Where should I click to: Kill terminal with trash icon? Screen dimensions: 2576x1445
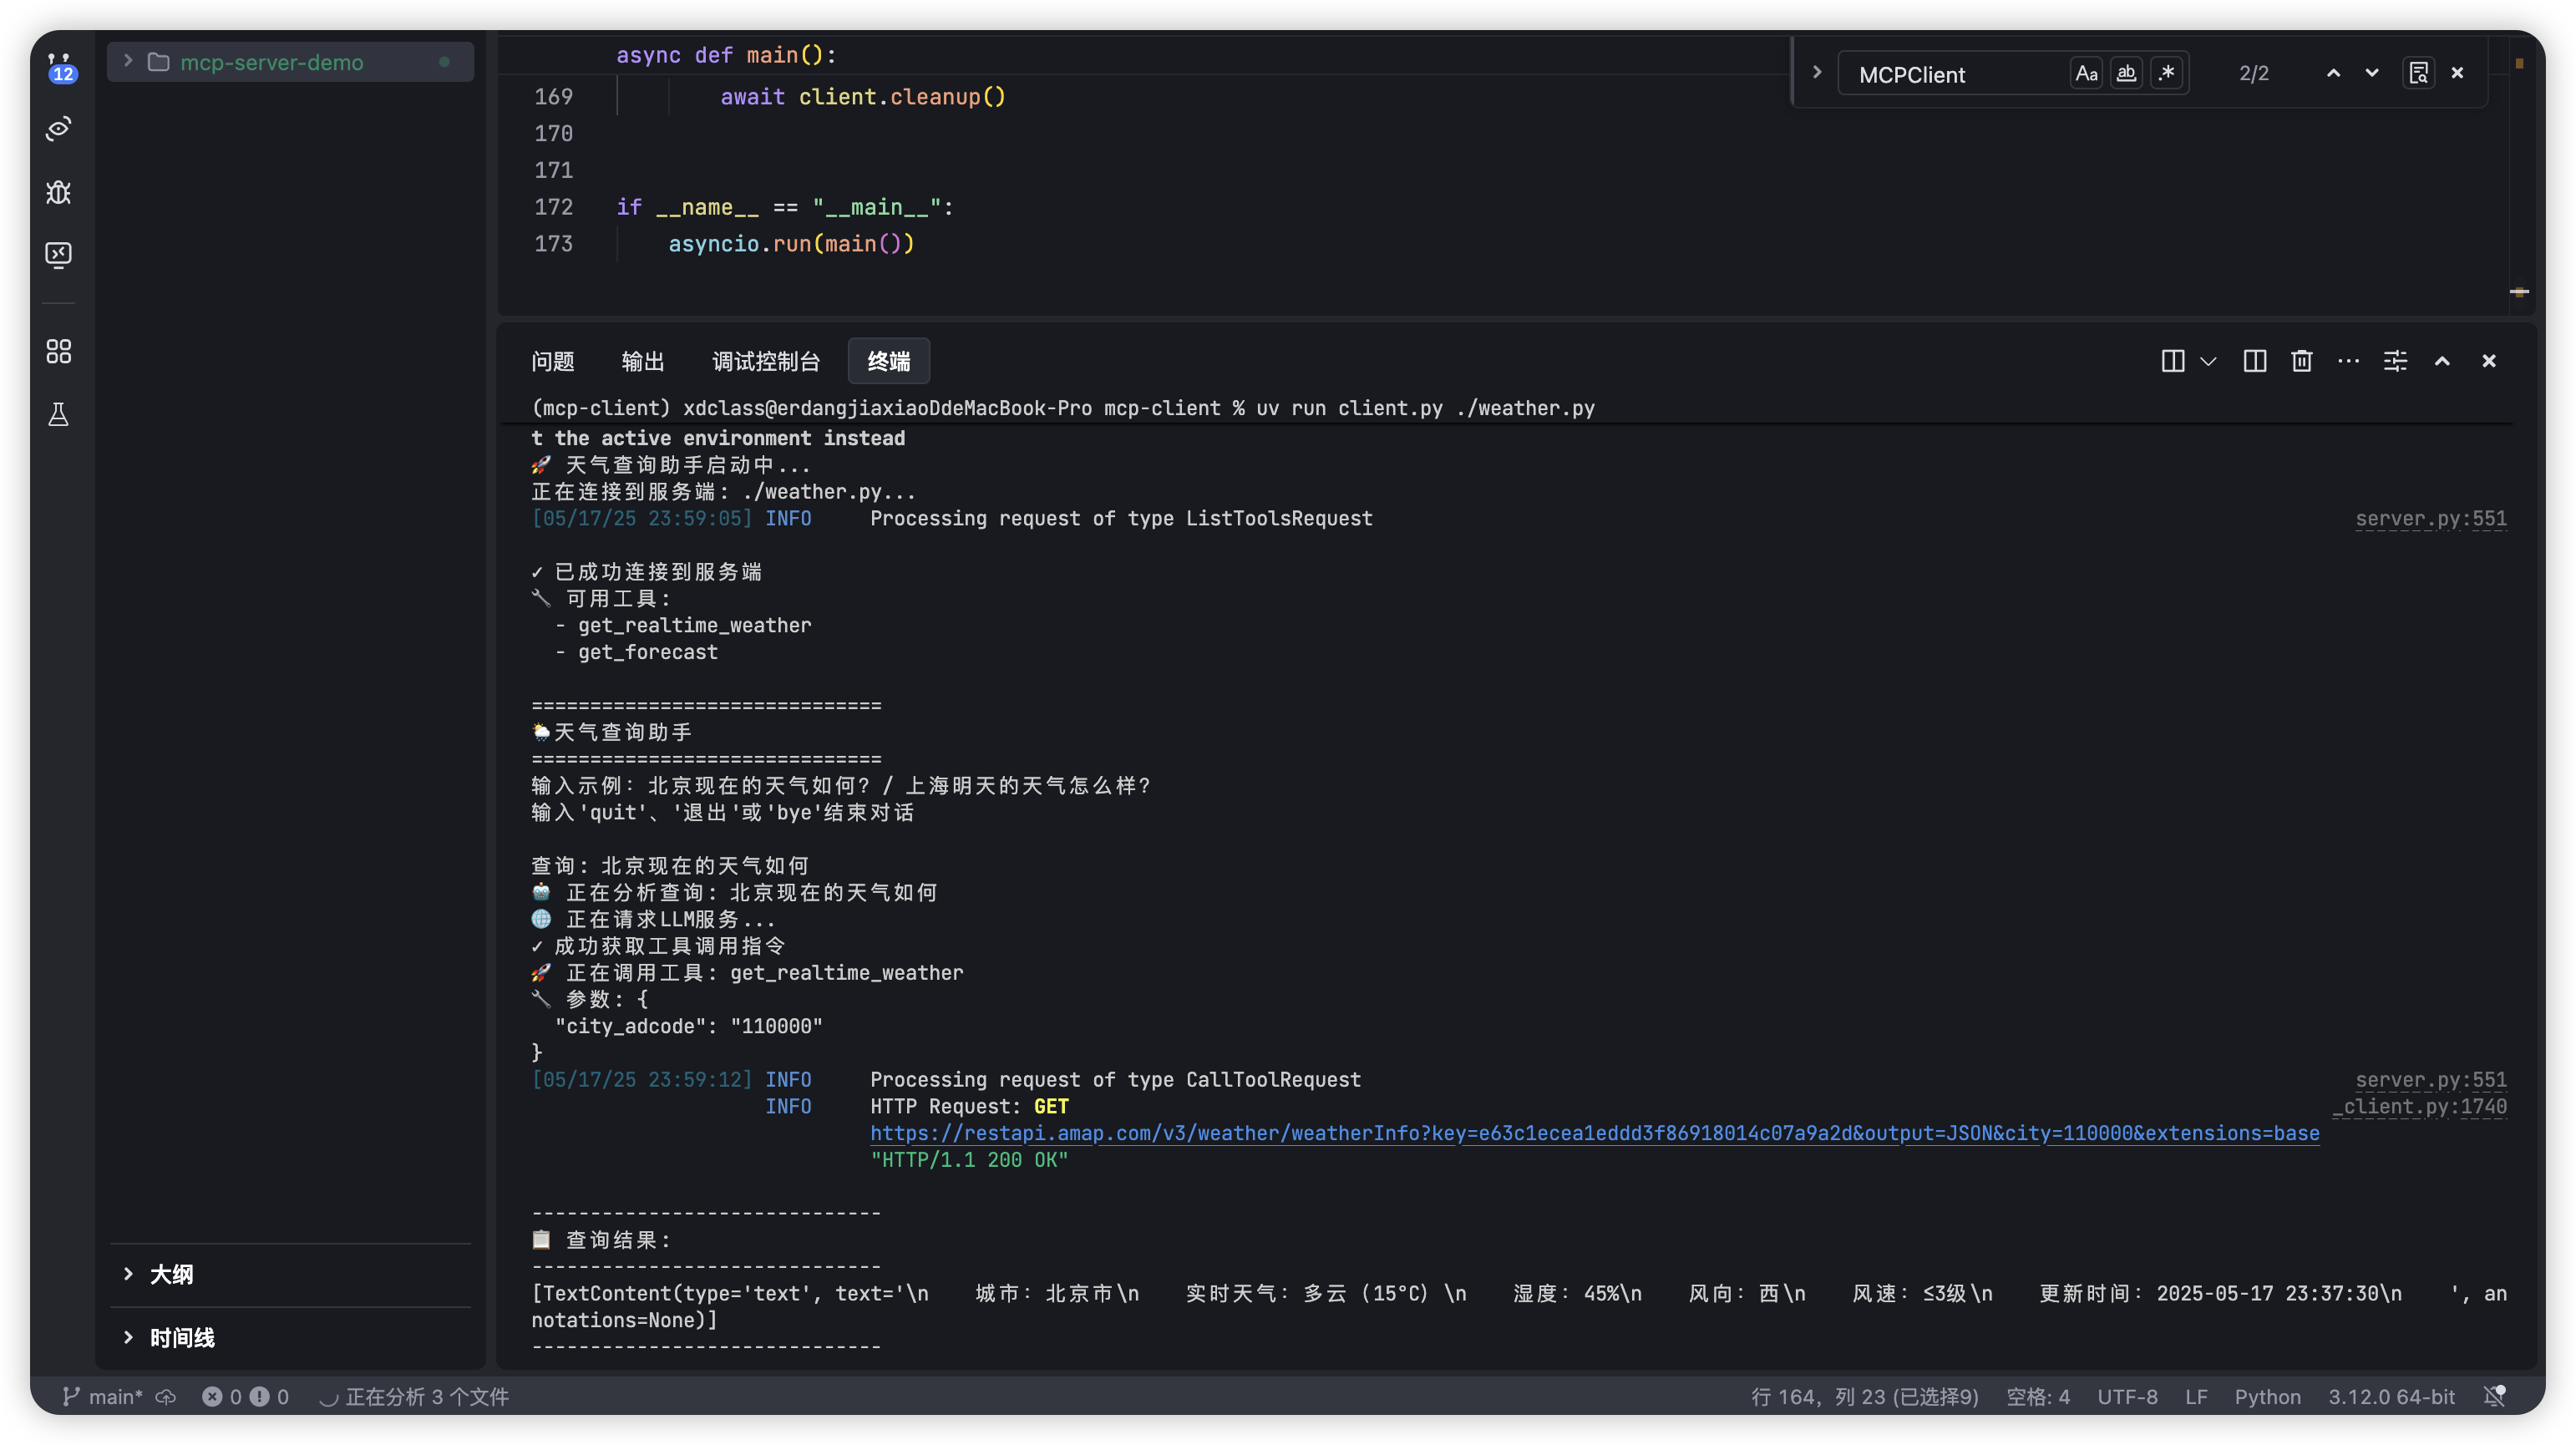(2301, 361)
